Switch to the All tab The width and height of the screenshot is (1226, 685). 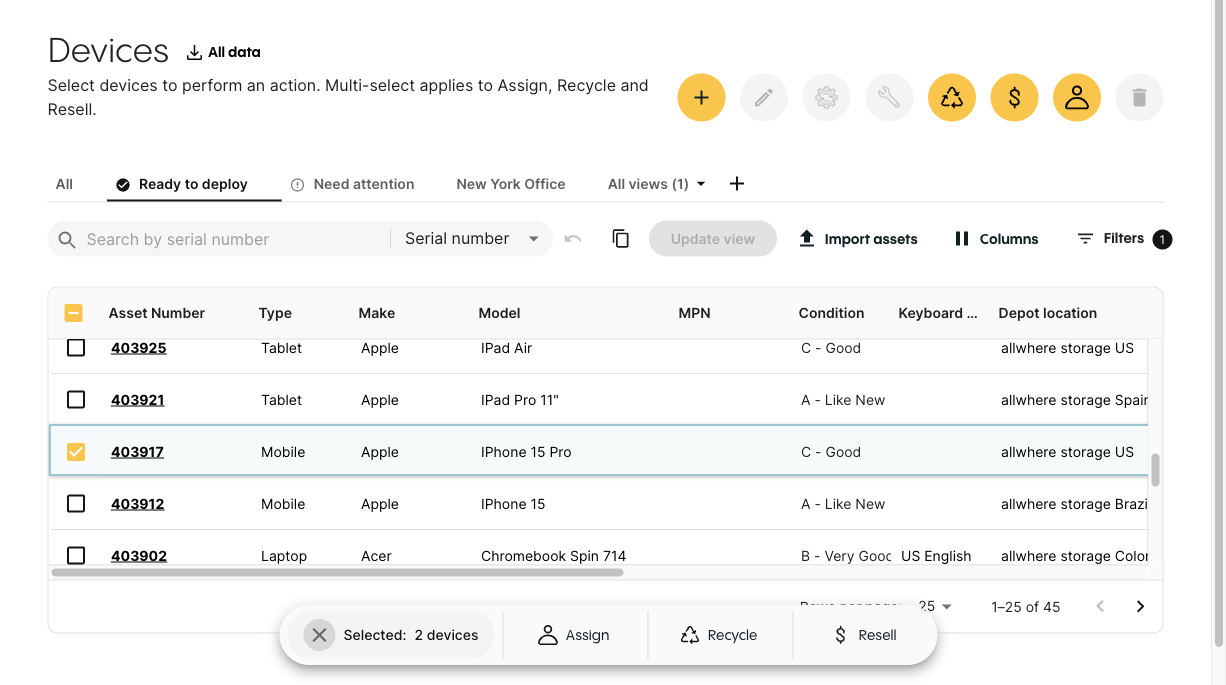tap(64, 184)
